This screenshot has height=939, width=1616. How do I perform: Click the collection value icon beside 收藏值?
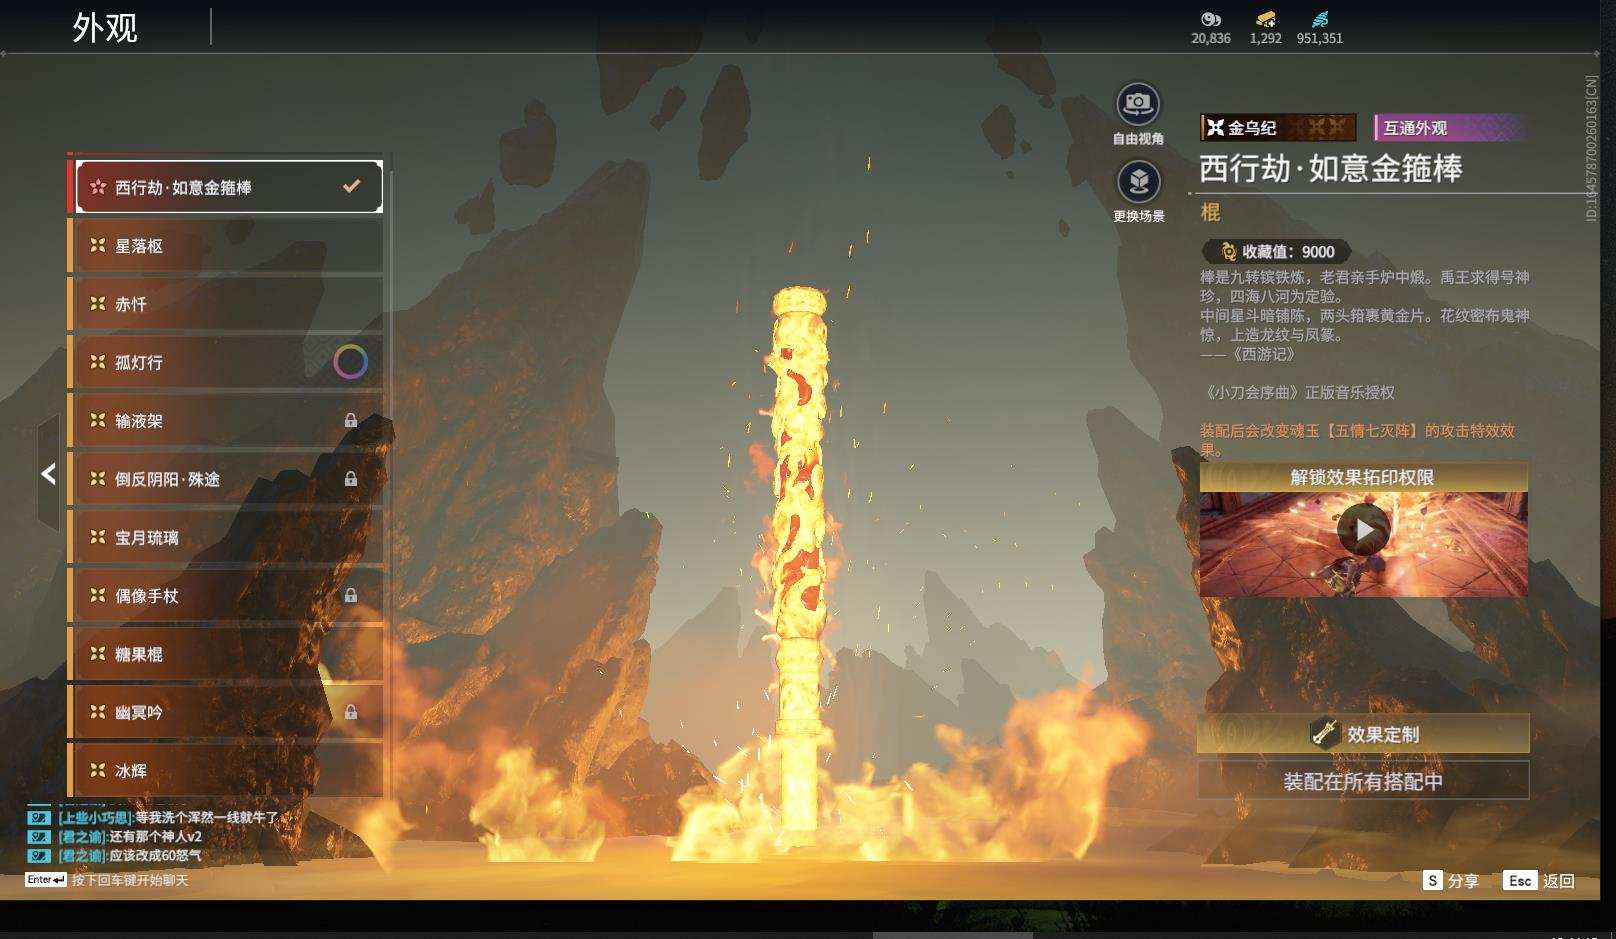coord(1229,252)
